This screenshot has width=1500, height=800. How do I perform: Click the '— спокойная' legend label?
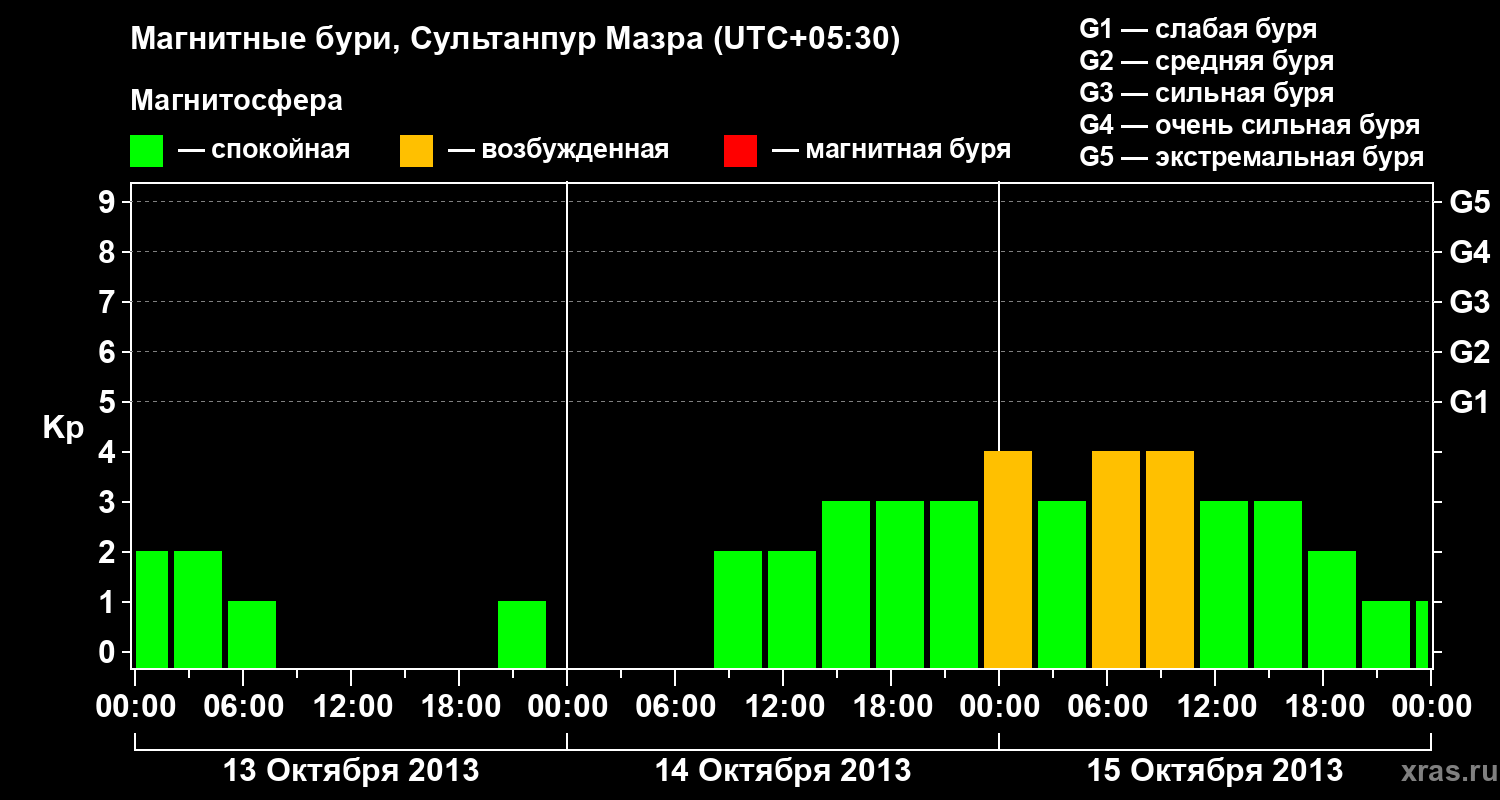pos(264,151)
